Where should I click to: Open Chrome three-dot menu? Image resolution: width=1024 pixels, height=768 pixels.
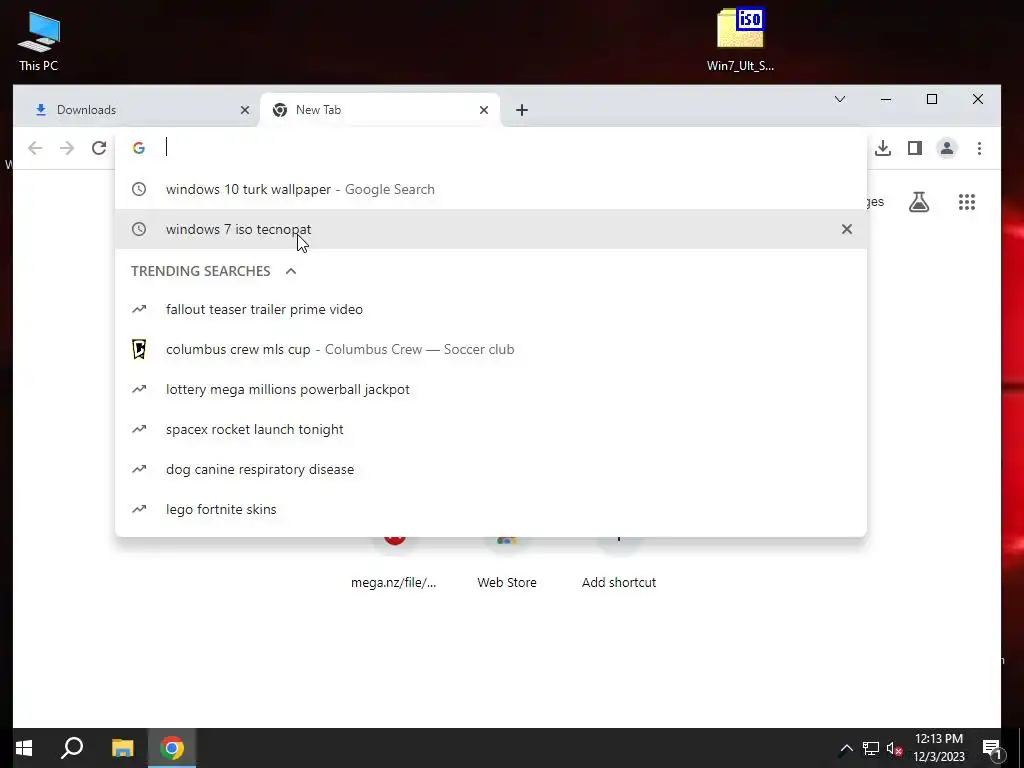click(x=979, y=148)
